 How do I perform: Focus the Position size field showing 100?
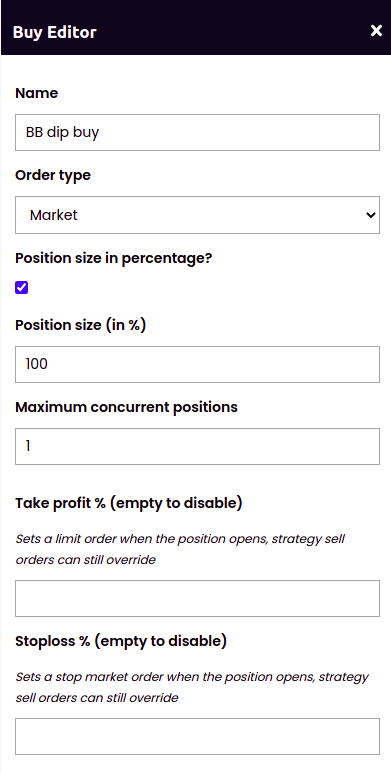pyautogui.click(x=197, y=364)
